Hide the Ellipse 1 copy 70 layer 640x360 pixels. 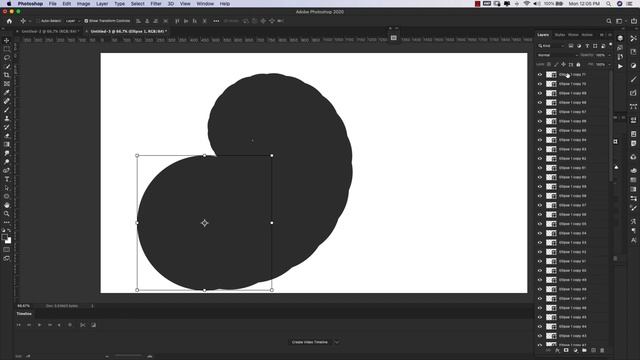coord(540,84)
